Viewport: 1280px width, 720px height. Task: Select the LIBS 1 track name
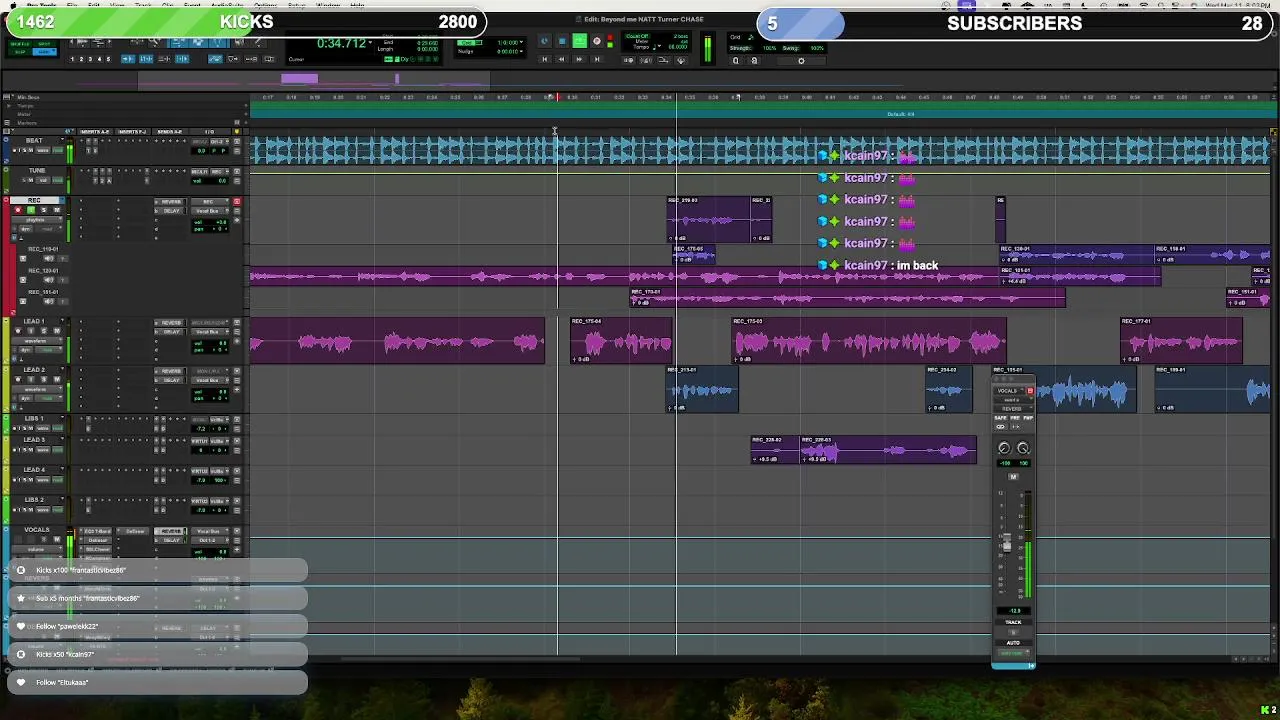tap(33, 418)
